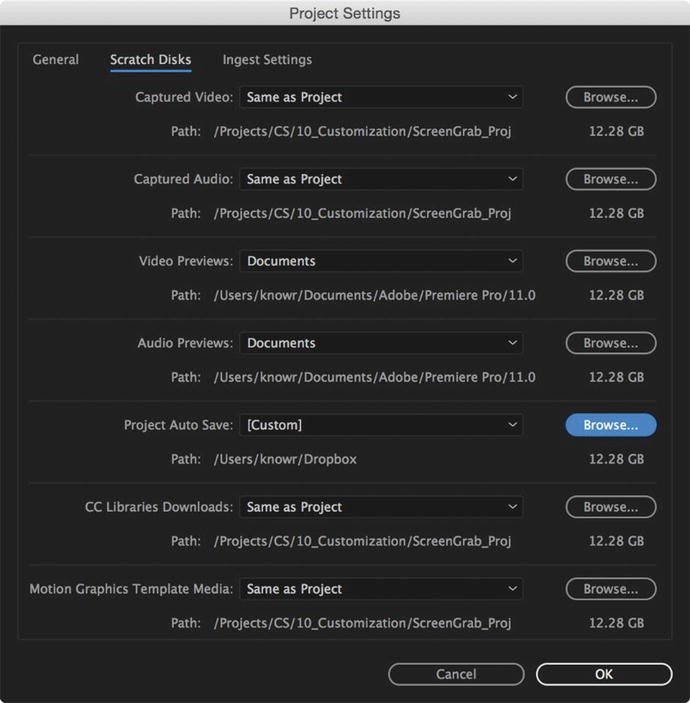Image resolution: width=690 pixels, height=703 pixels.
Task: Browse for Video Previews folder
Action: [x=611, y=261]
